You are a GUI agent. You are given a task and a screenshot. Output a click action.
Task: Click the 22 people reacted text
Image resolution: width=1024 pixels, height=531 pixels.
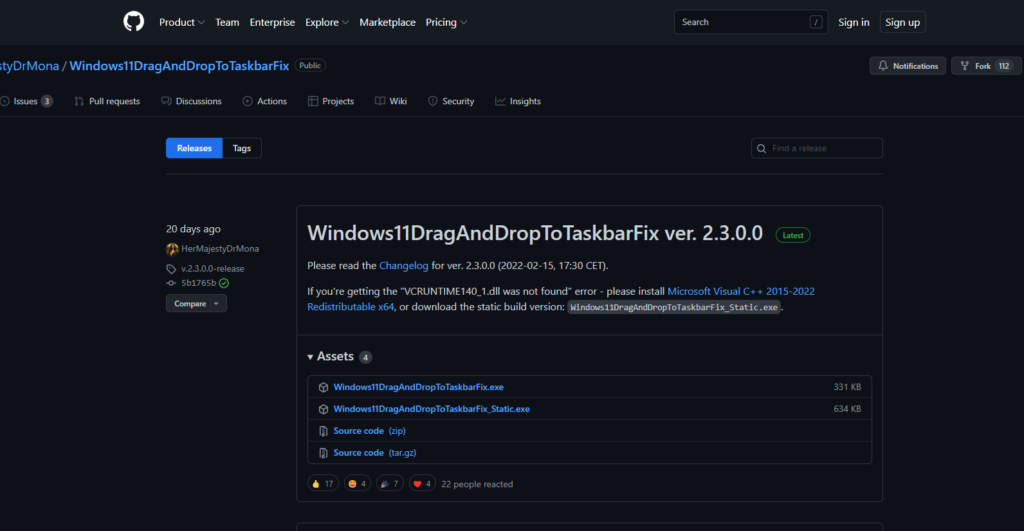pyautogui.click(x=477, y=484)
